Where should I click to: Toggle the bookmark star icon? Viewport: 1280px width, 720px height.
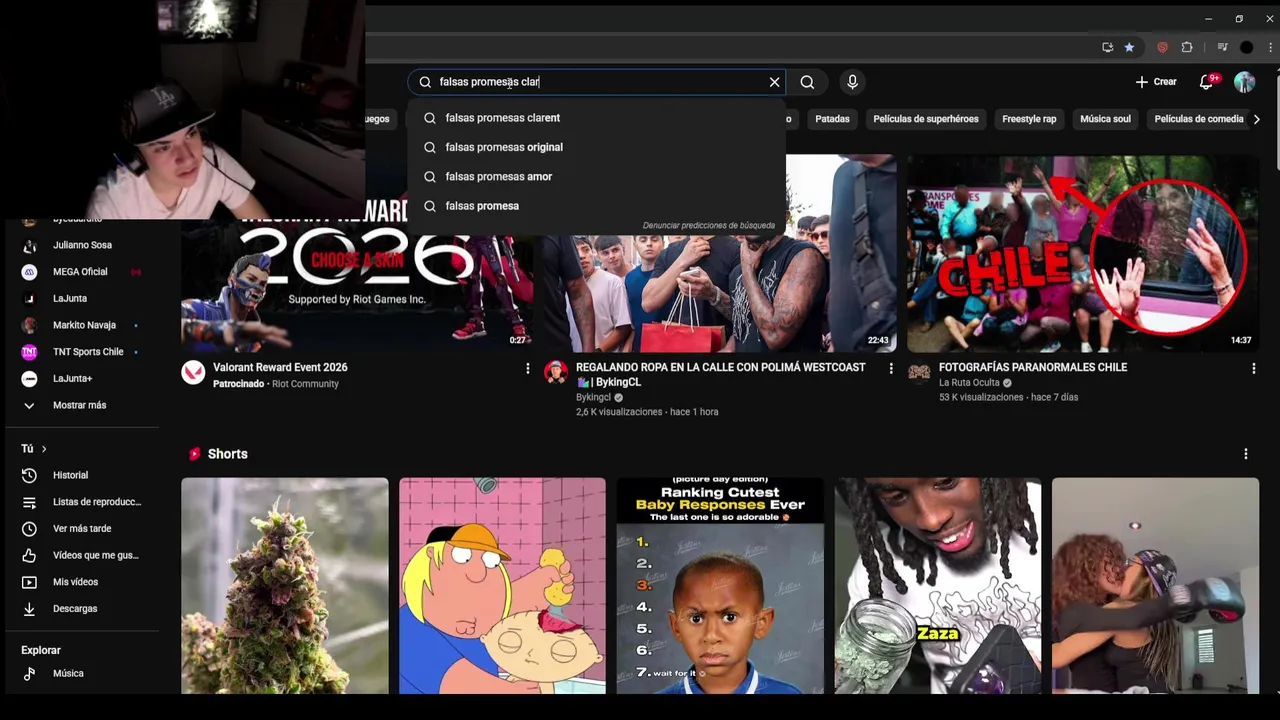[x=1129, y=47]
